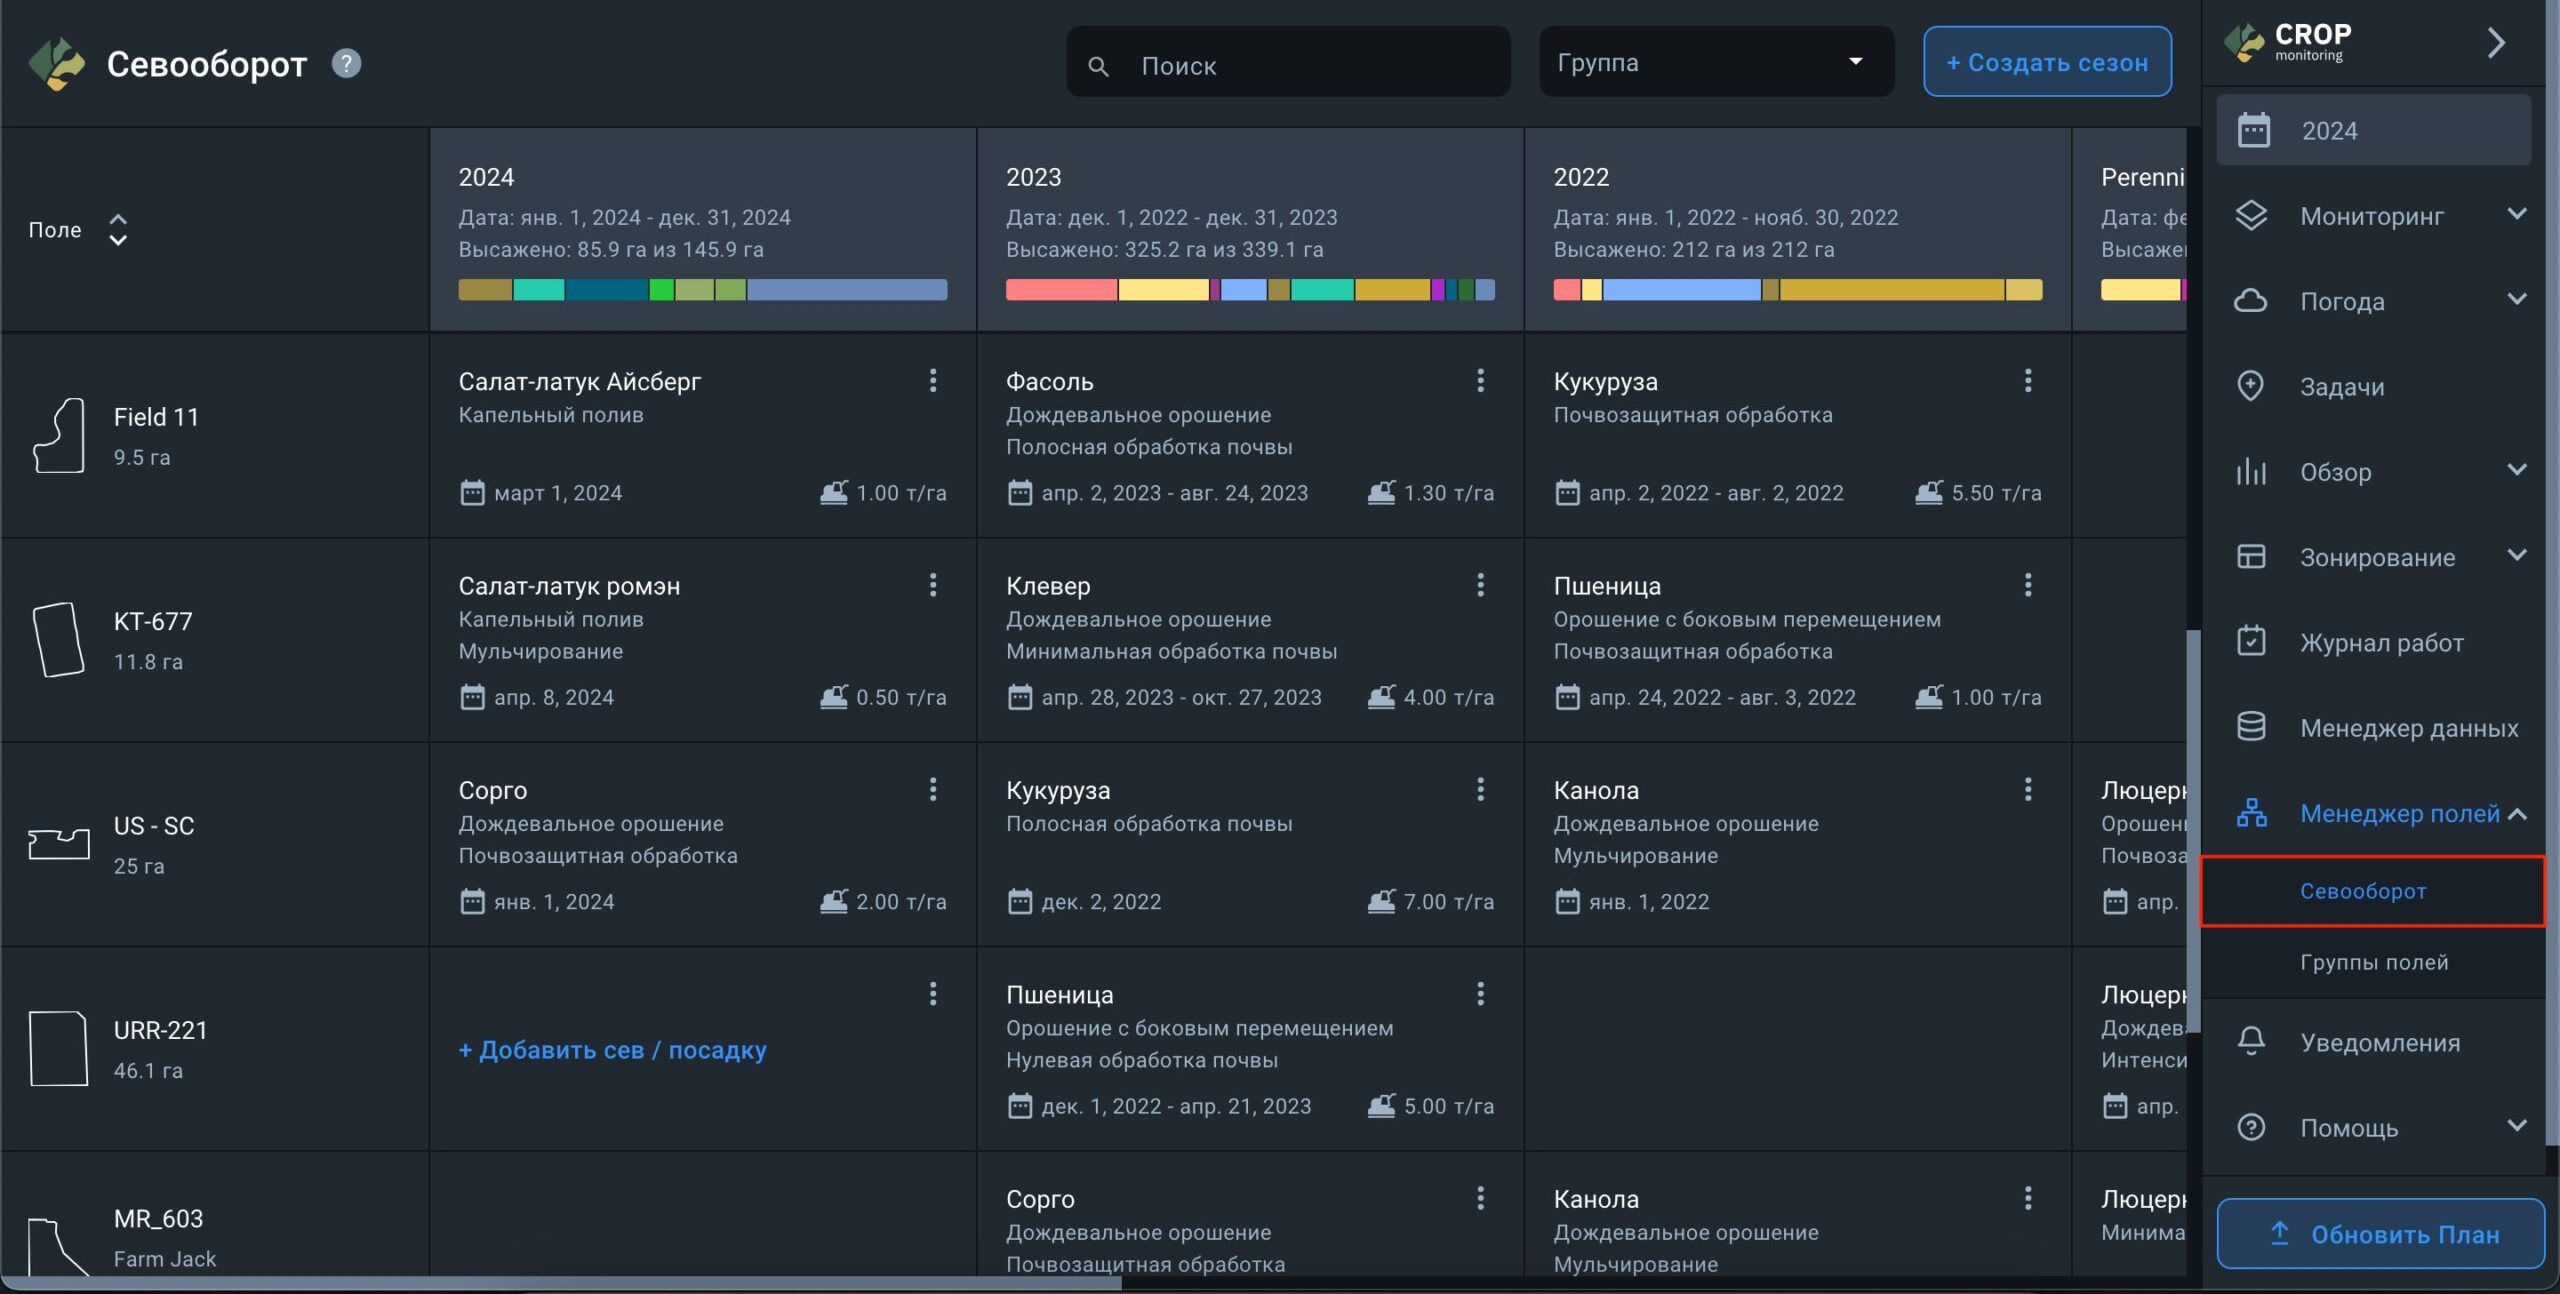Click the Менеджер данных database icon

2251,727
